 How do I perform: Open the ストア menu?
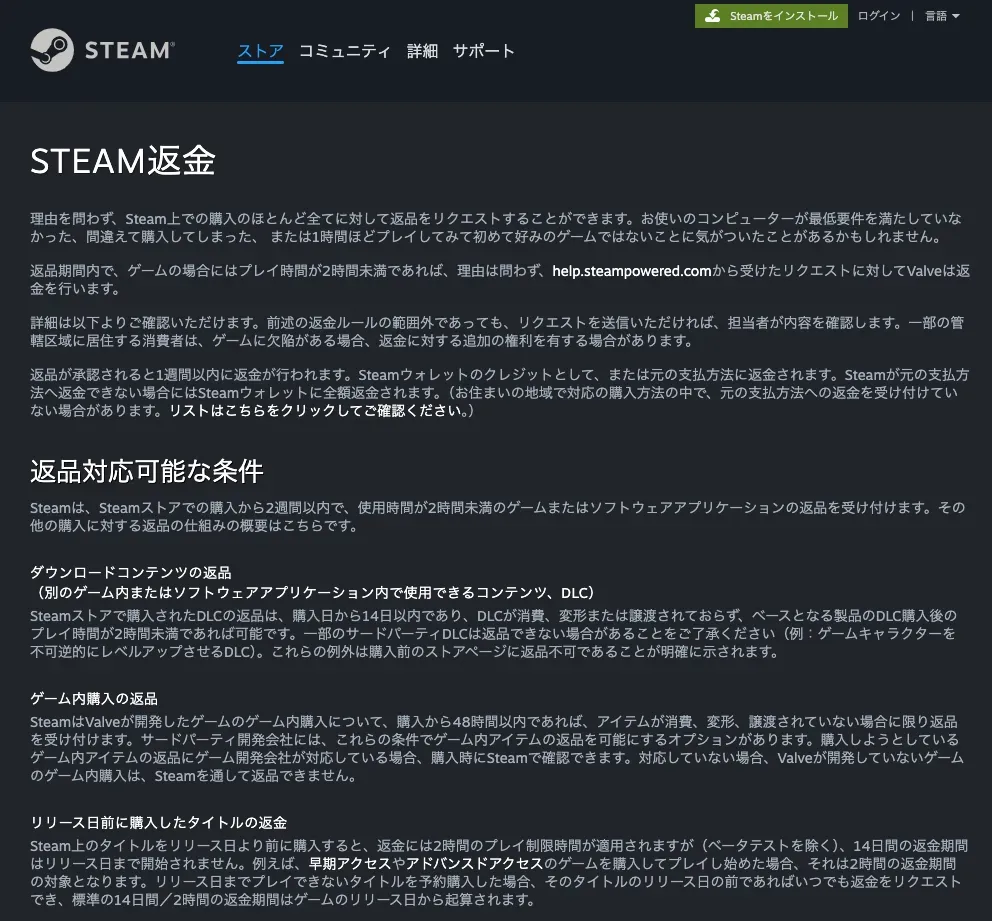[x=260, y=51]
